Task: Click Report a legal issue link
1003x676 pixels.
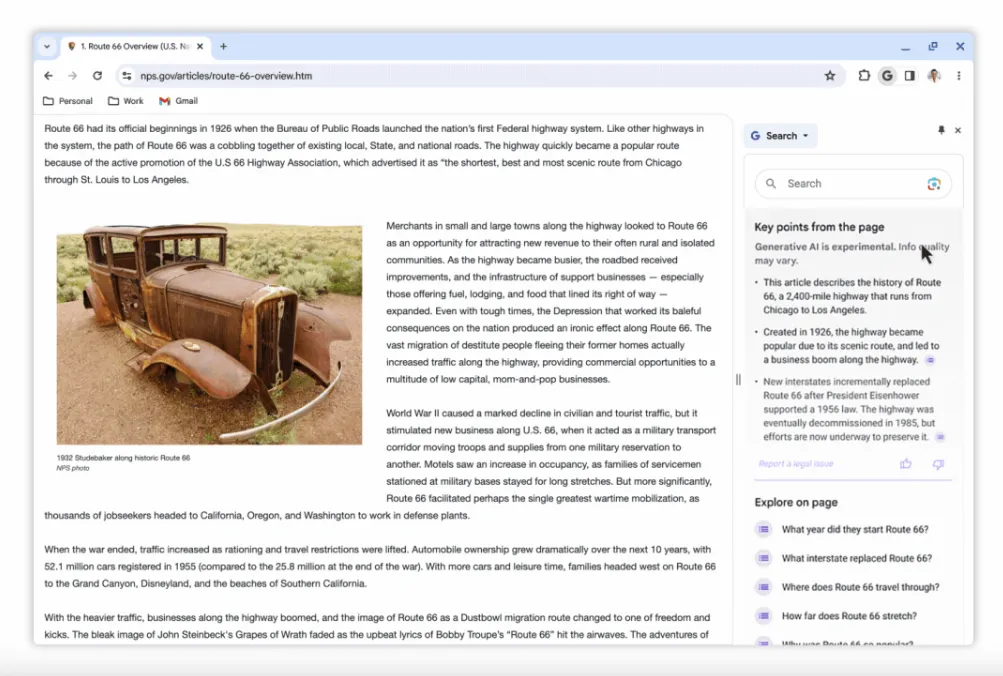Action: pyautogui.click(x=796, y=464)
